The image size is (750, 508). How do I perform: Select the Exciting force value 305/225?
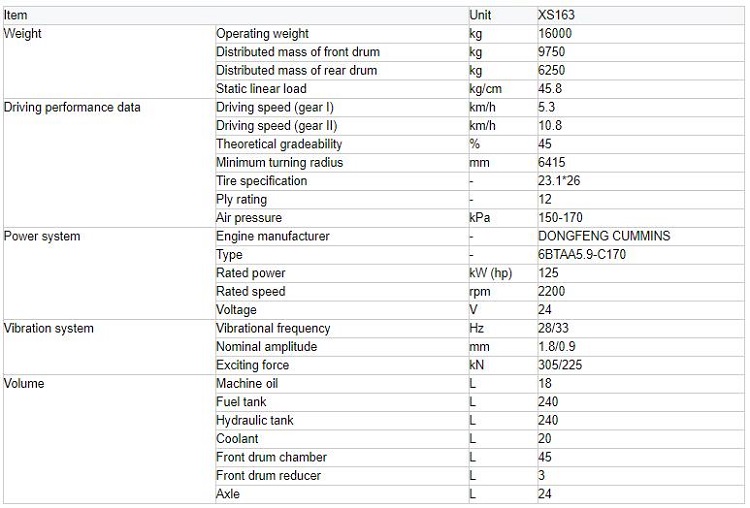click(x=560, y=365)
